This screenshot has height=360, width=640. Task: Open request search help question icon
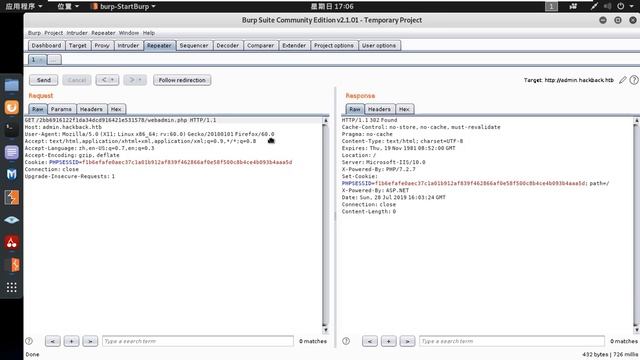tap(29, 341)
